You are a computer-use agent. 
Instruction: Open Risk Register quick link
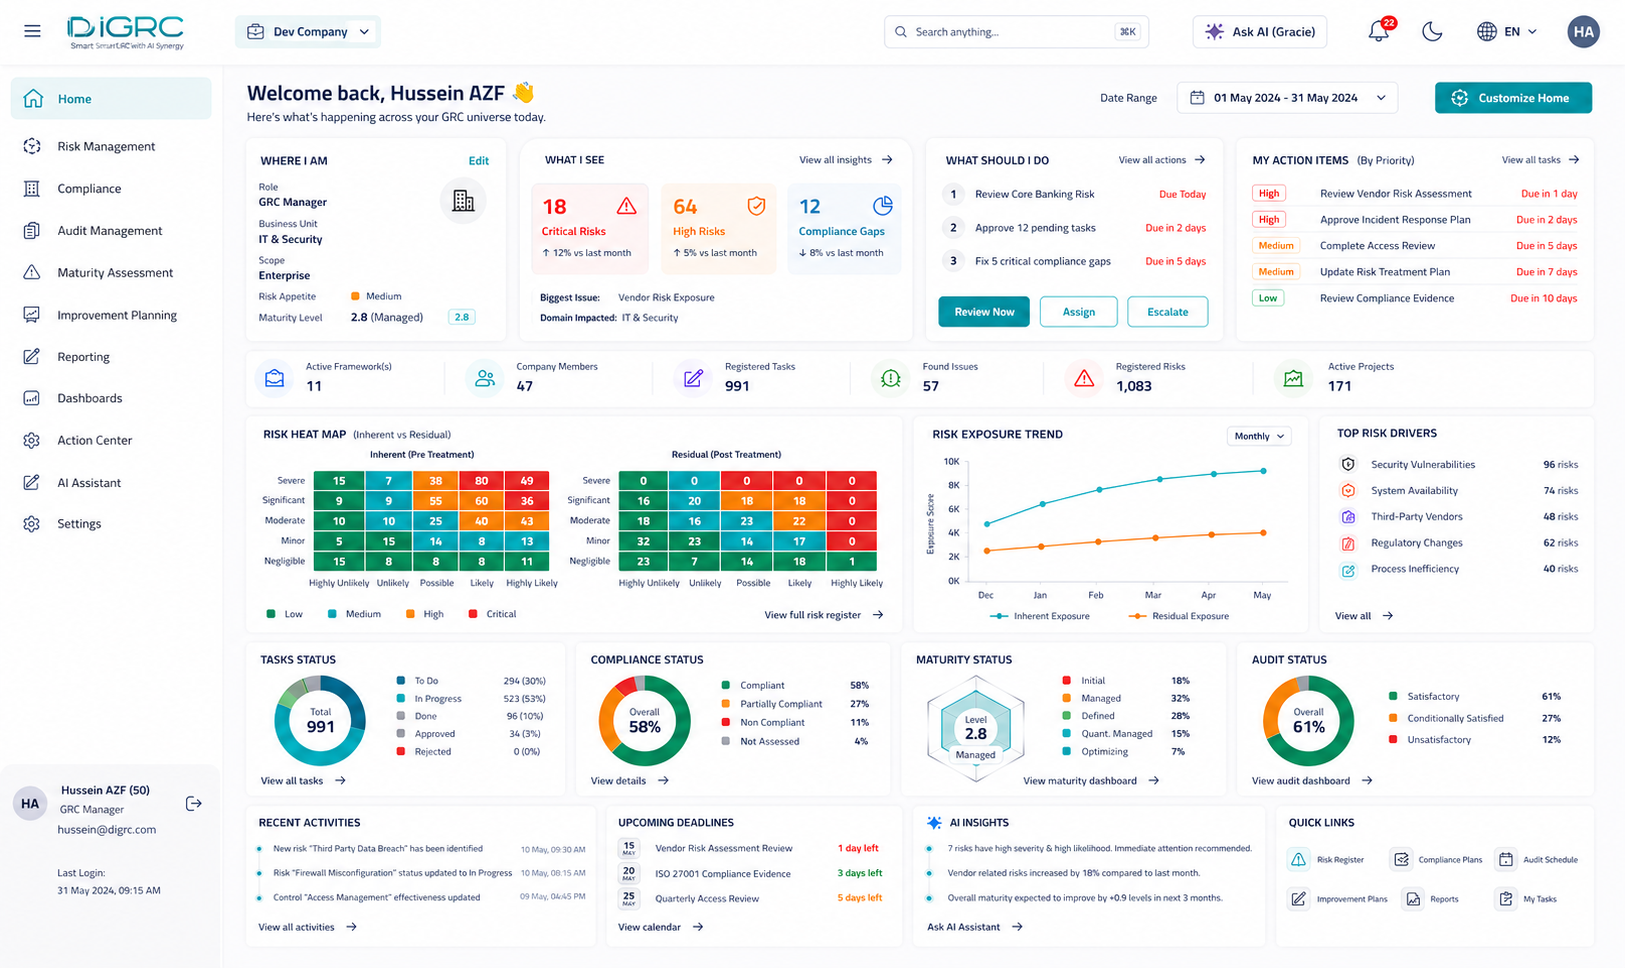tap(1327, 859)
